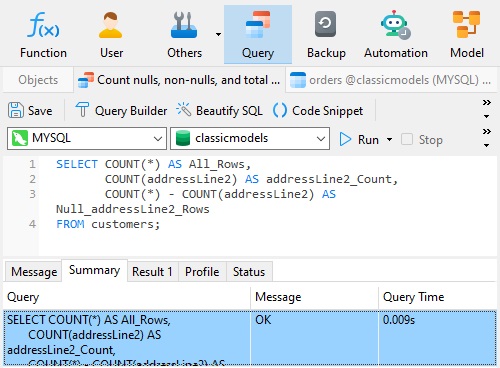Click the Message column header
Image resolution: width=500 pixels, height=368 pixels.
click(314, 297)
